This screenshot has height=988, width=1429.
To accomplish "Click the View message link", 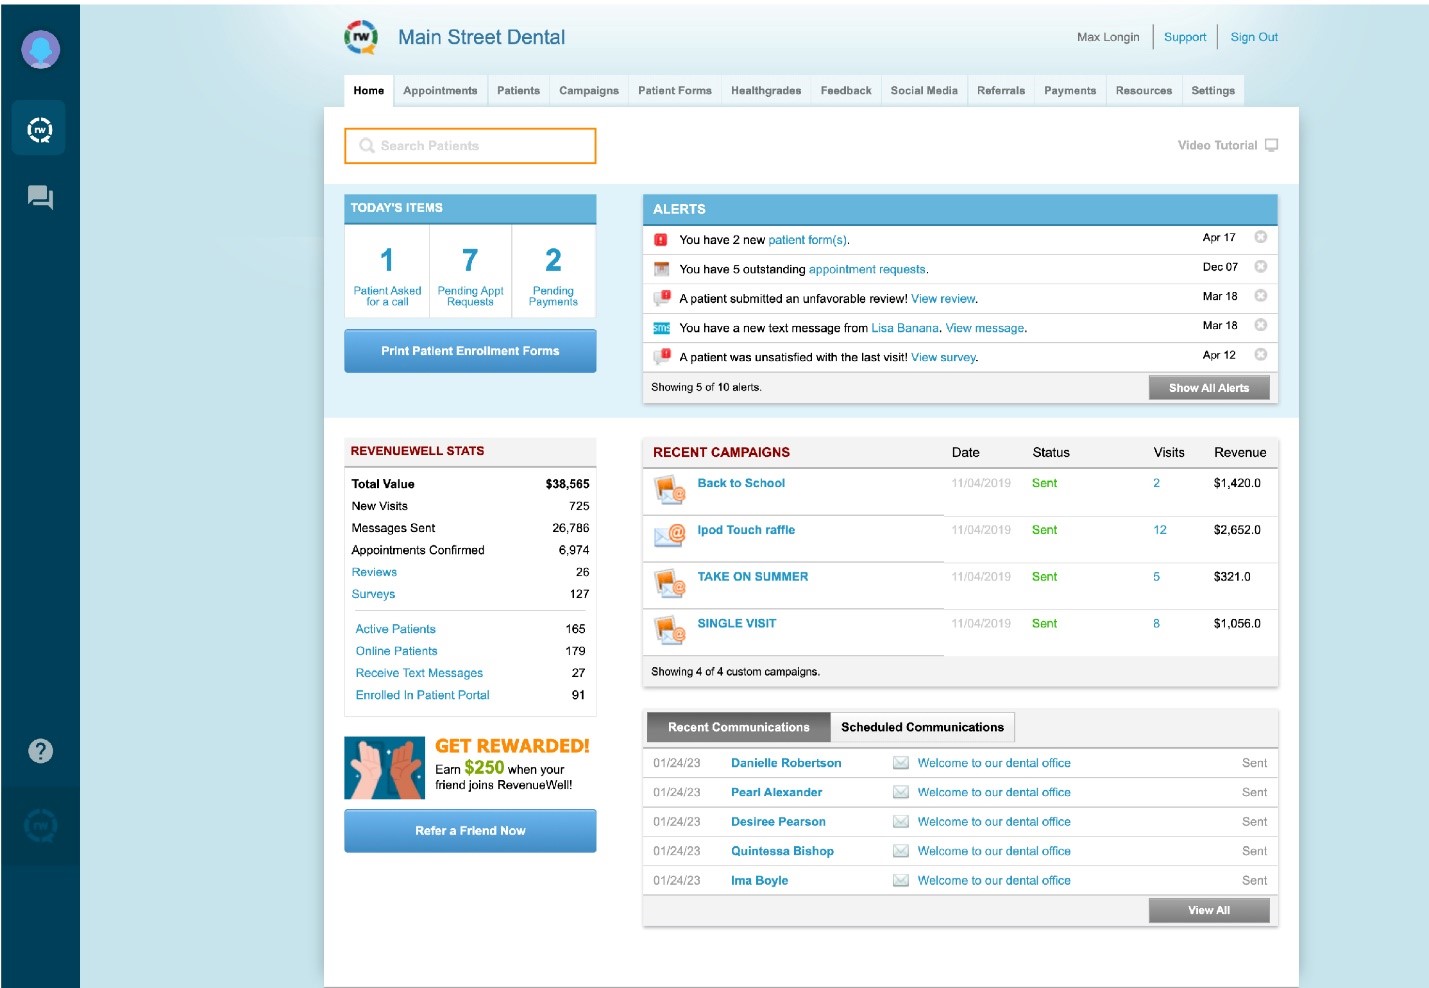I will tap(985, 328).
